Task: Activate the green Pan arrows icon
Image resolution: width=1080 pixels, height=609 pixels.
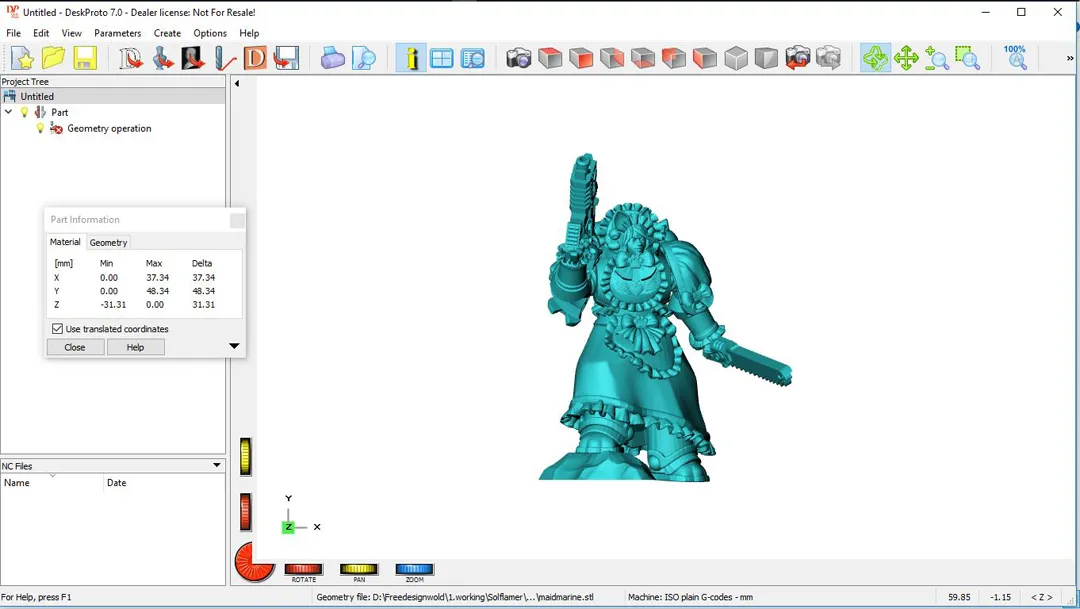Action: (x=906, y=59)
